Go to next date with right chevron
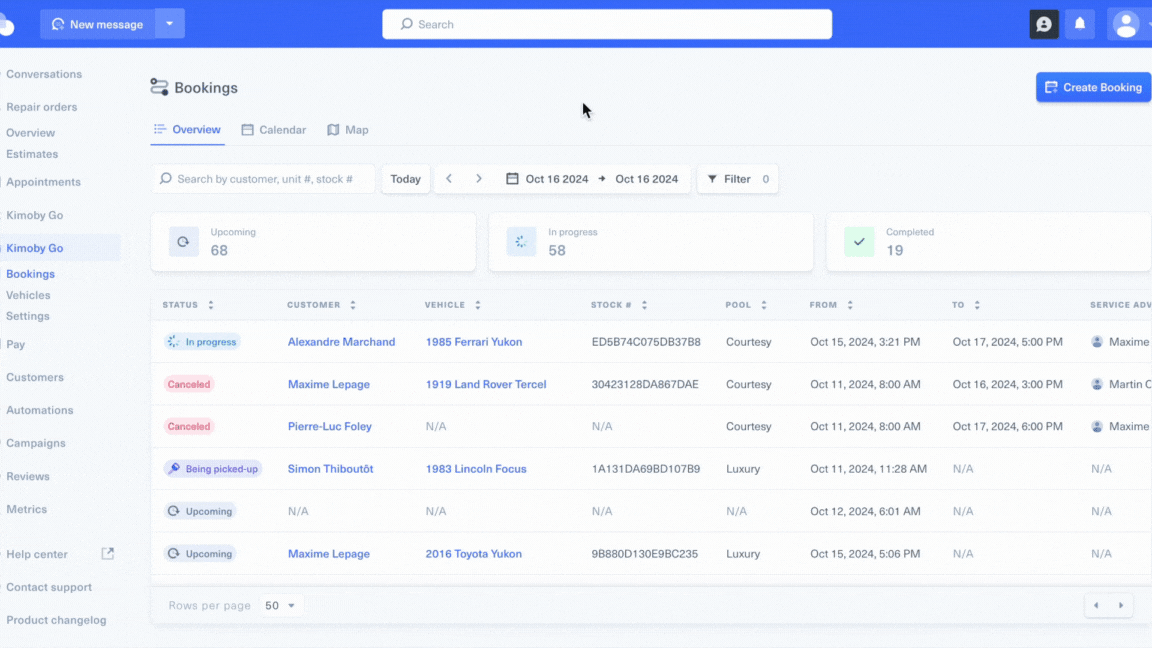This screenshot has height=648, width=1152. pyautogui.click(x=479, y=179)
